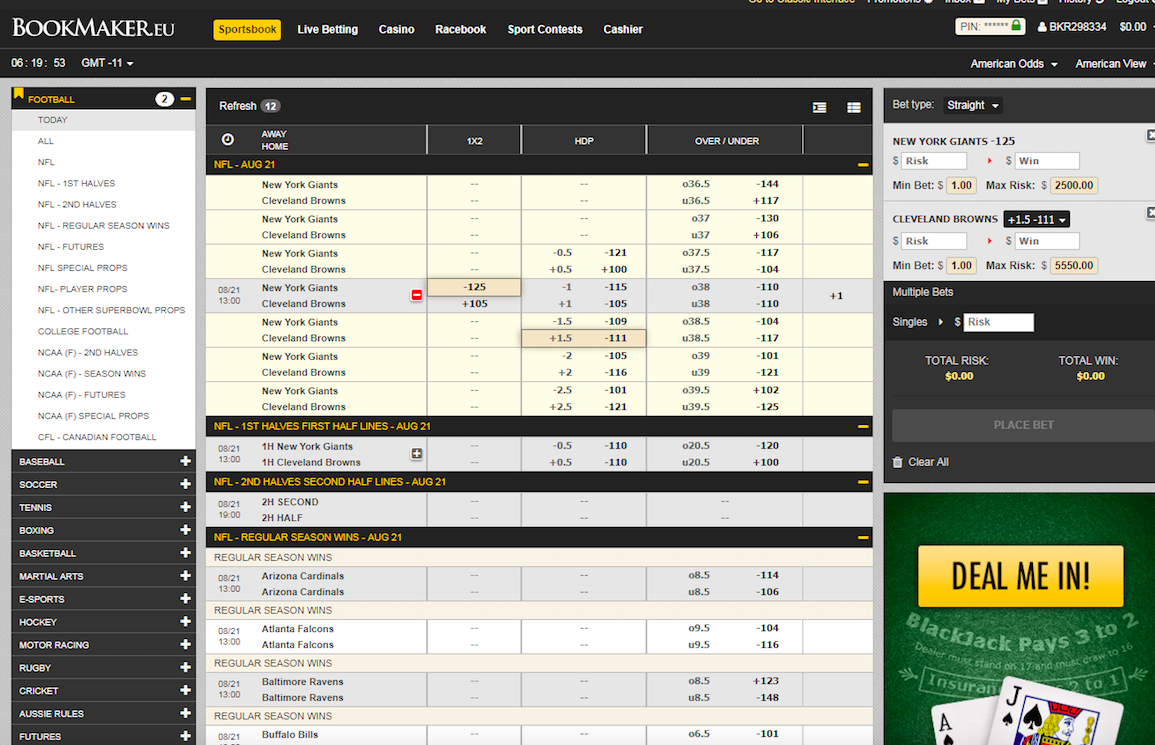
Task: Click the Deal Me In banner button
Action: coord(1021,576)
